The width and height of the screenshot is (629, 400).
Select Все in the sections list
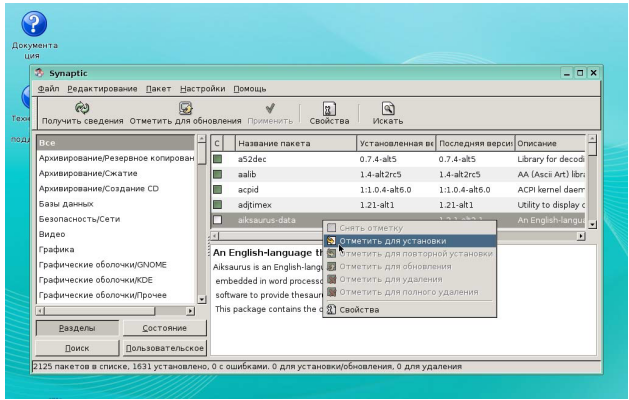(x=116, y=143)
